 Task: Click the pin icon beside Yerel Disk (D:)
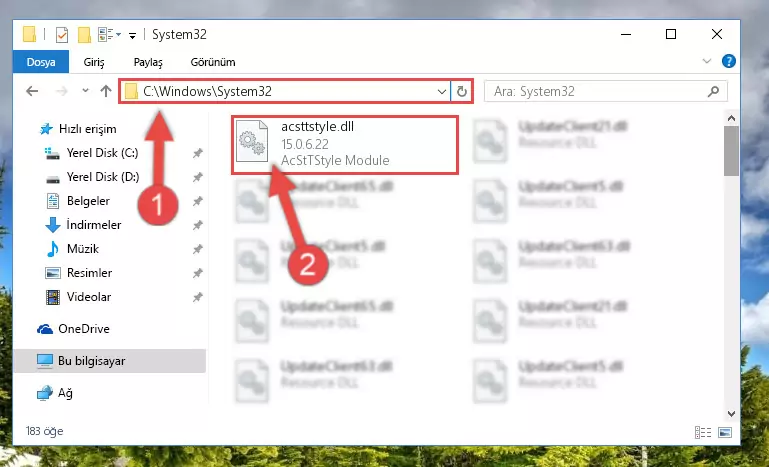pos(198,177)
